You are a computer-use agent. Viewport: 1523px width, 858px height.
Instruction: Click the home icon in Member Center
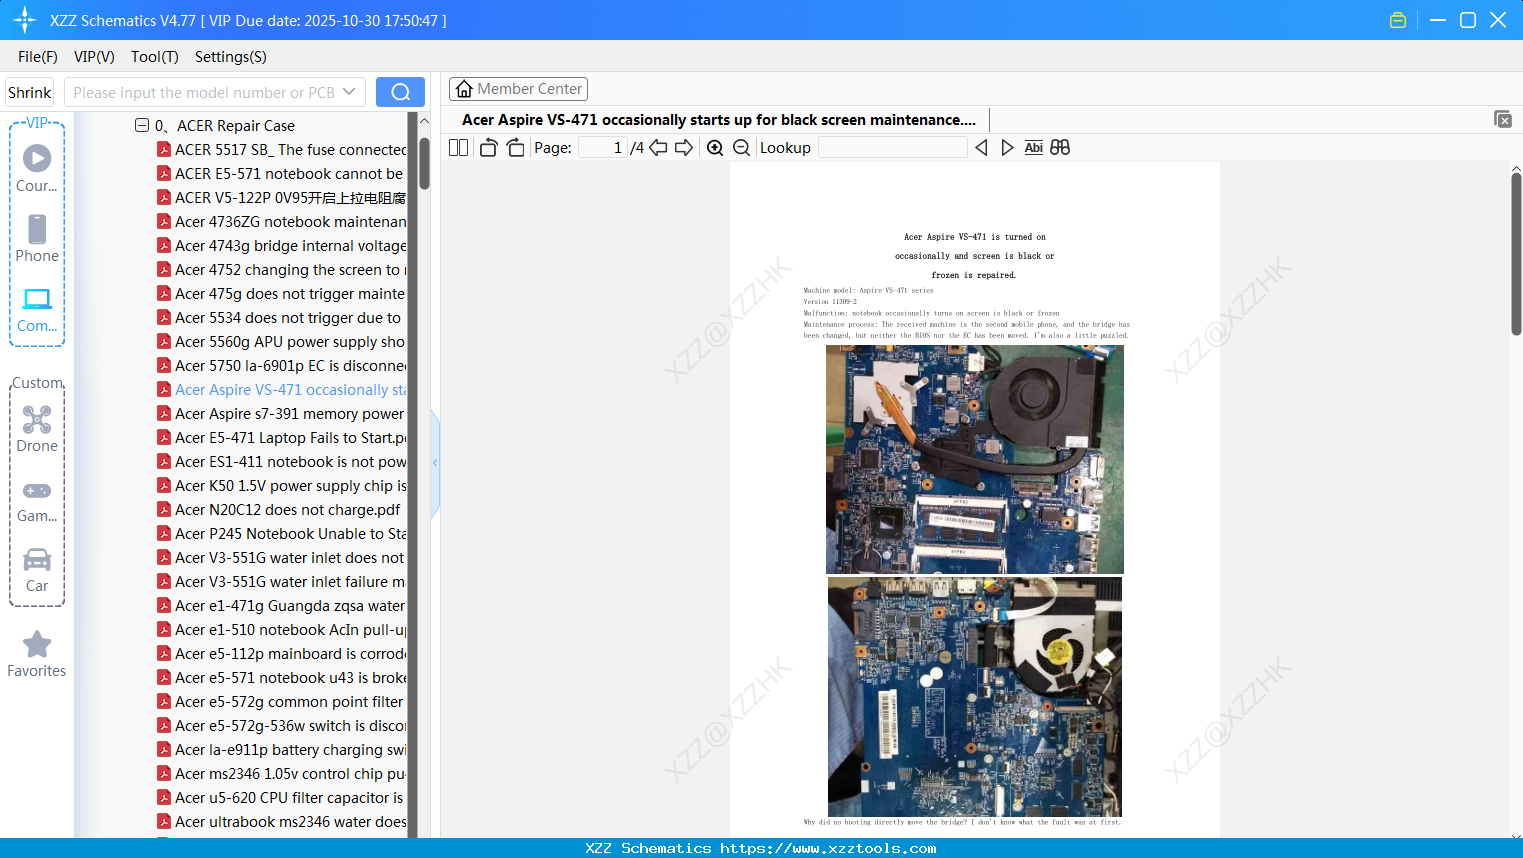point(464,89)
